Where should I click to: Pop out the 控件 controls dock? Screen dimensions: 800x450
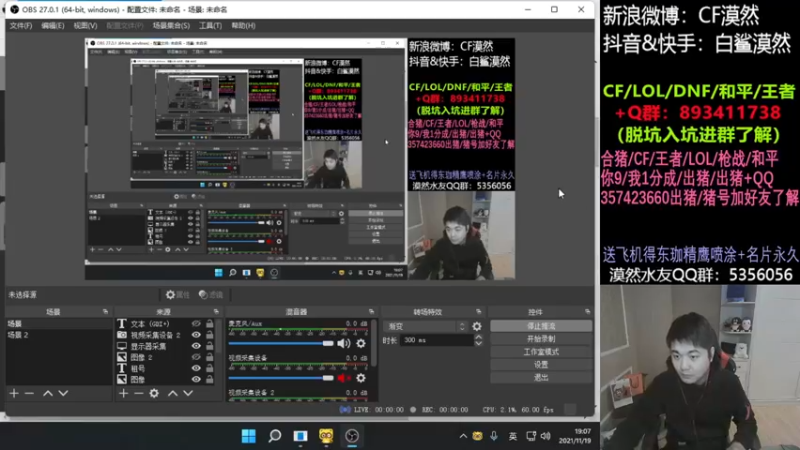(x=588, y=311)
